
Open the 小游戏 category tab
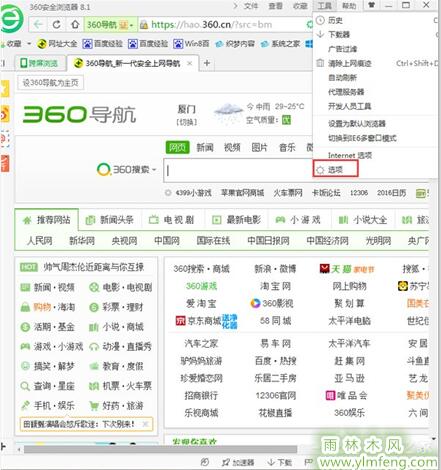pyautogui.click(x=298, y=220)
